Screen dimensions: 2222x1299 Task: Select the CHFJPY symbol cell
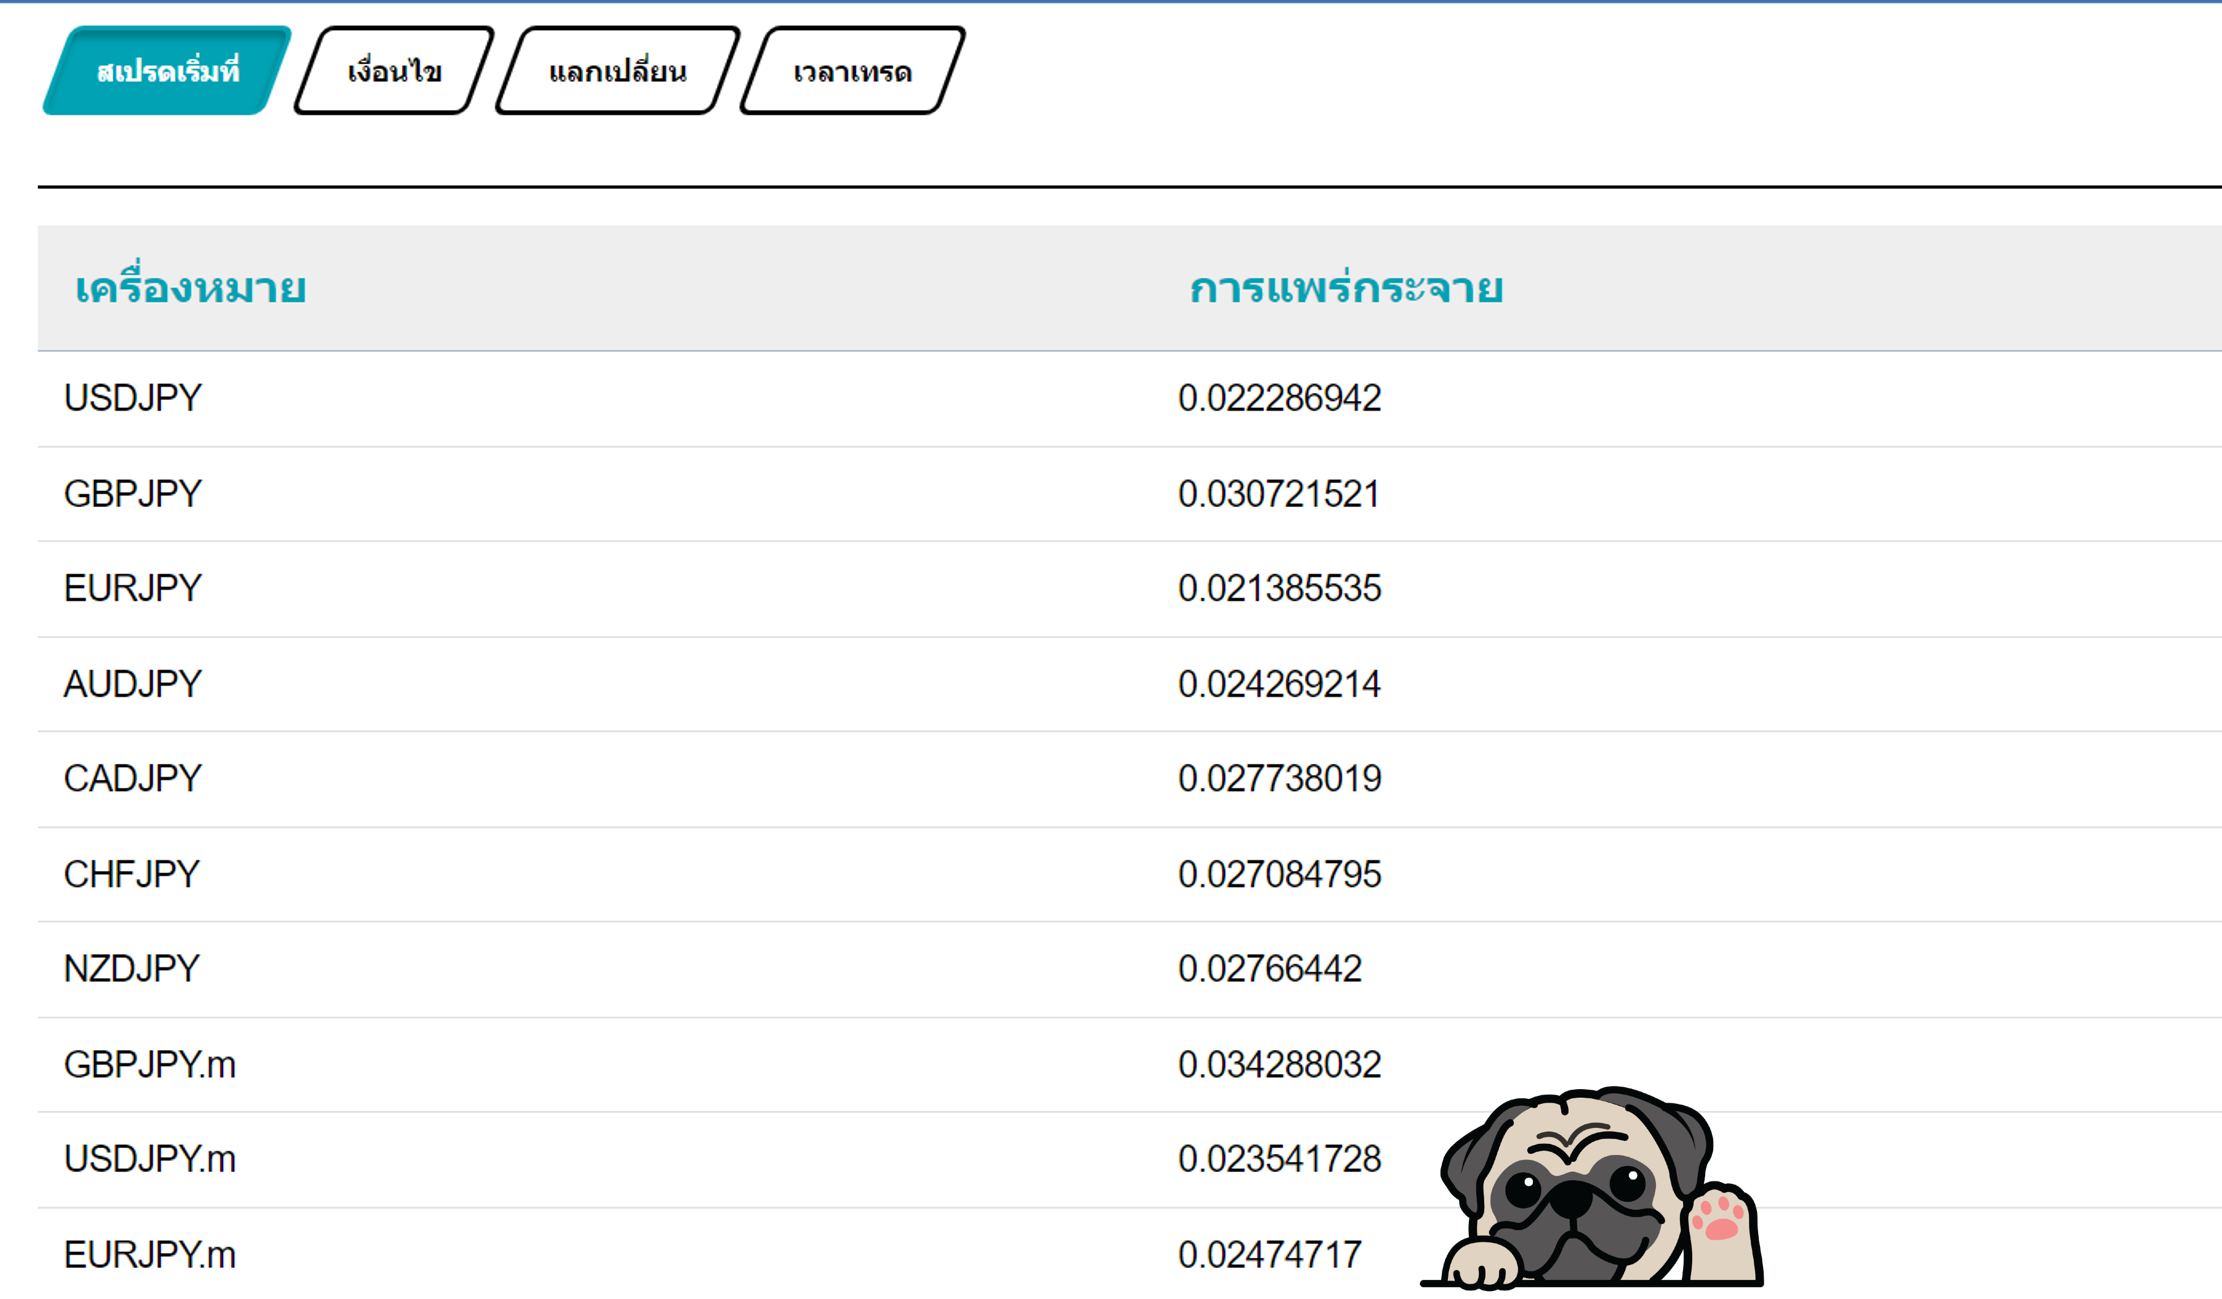click(x=132, y=874)
